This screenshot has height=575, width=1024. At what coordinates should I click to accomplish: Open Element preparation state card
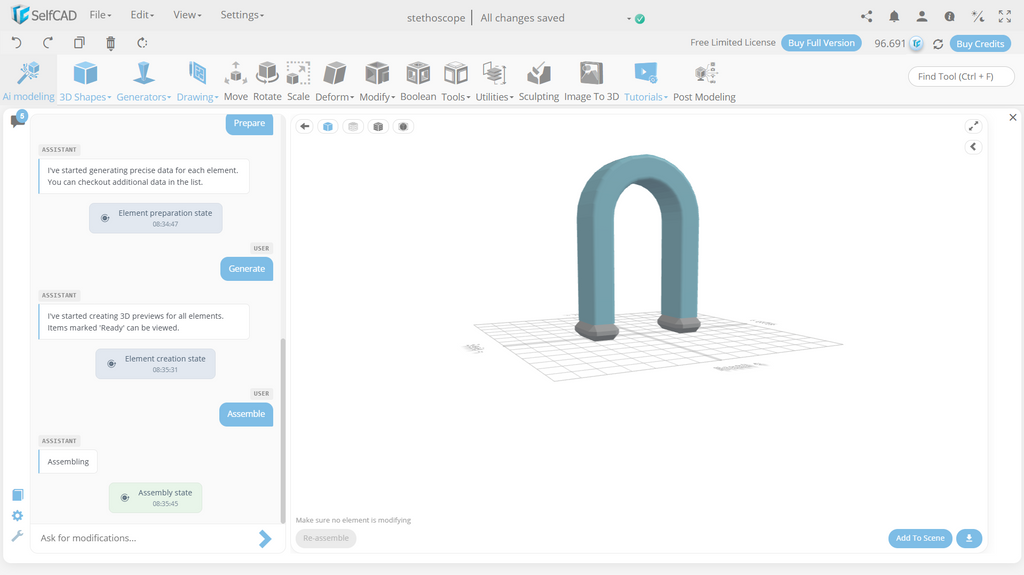click(x=155, y=218)
